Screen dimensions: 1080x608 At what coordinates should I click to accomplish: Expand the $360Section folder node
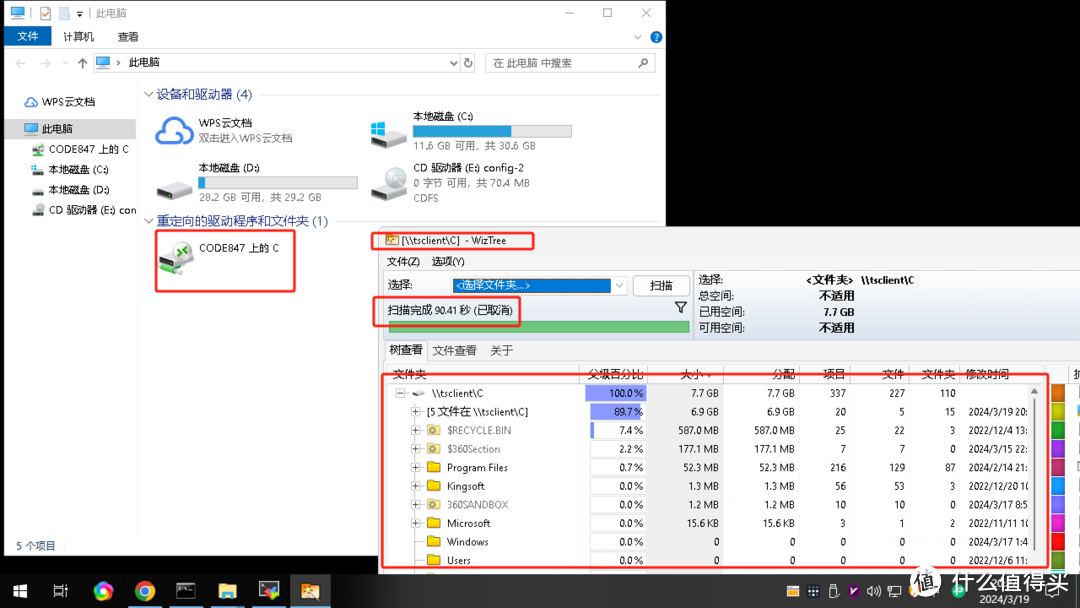click(415, 448)
